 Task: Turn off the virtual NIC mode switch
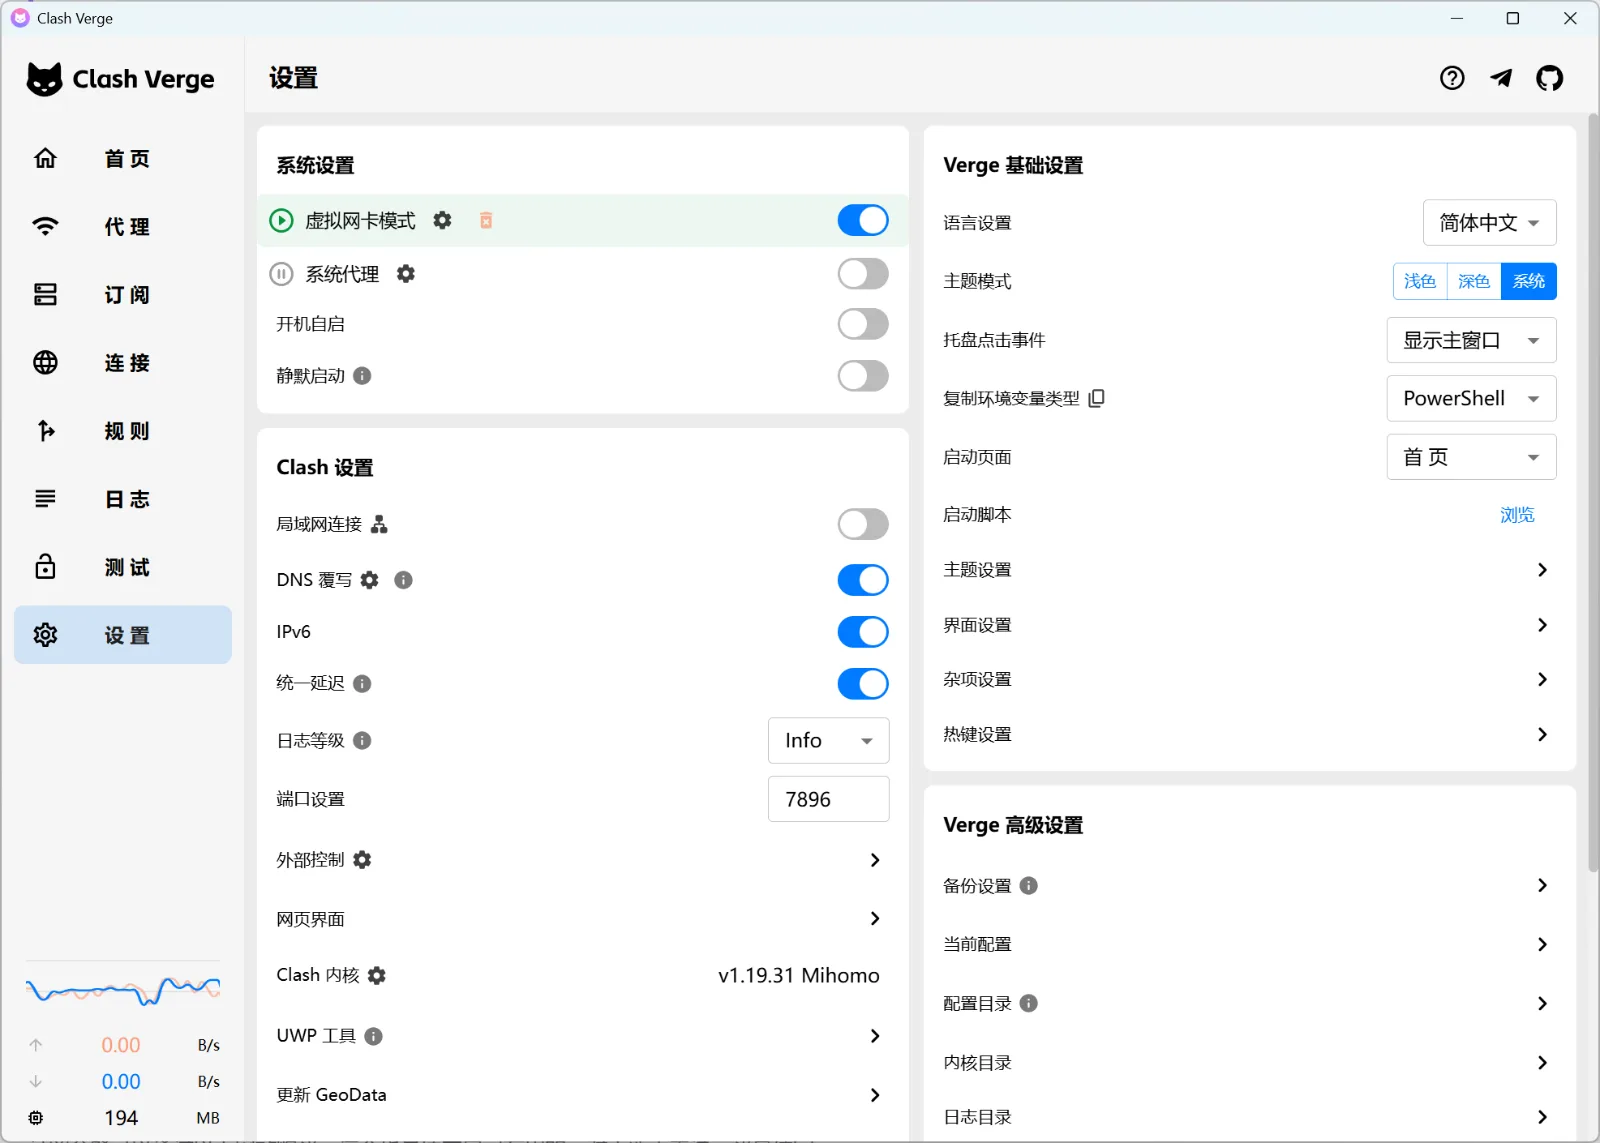pyautogui.click(x=863, y=220)
